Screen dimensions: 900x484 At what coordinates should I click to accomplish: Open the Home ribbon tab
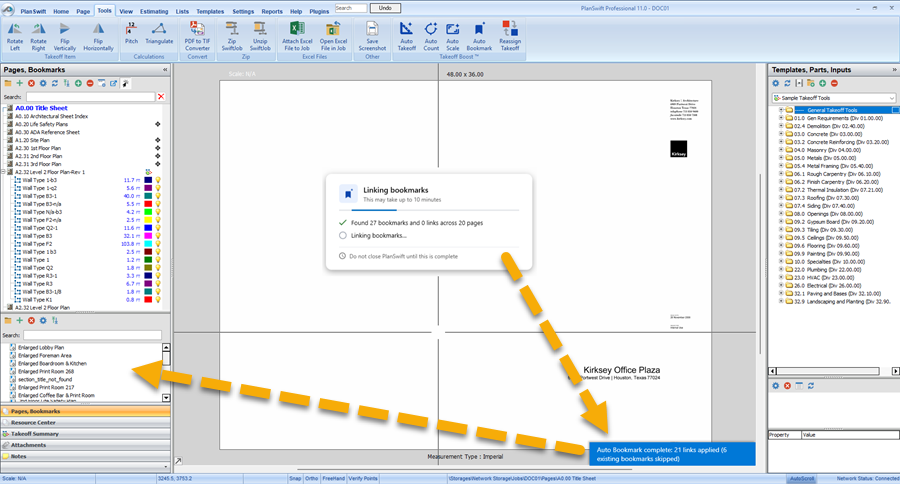tap(61, 11)
